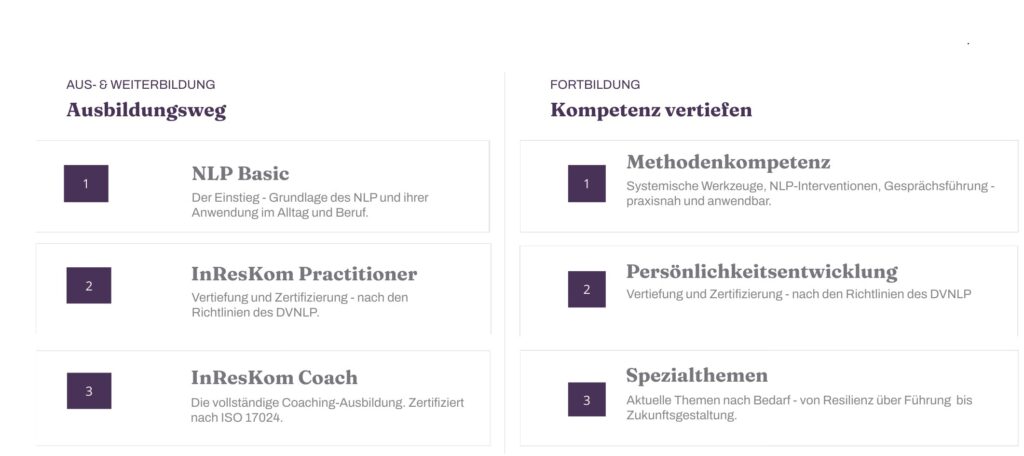Open the NLP Basic heading
Viewport: 1024px width, 456px height.
240,174
